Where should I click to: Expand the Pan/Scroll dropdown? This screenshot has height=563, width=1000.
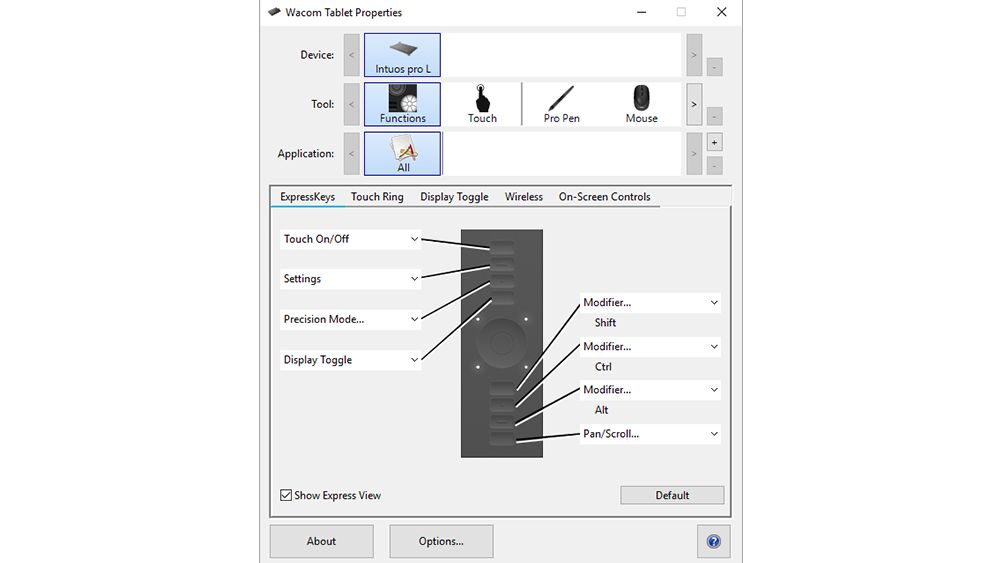point(650,434)
